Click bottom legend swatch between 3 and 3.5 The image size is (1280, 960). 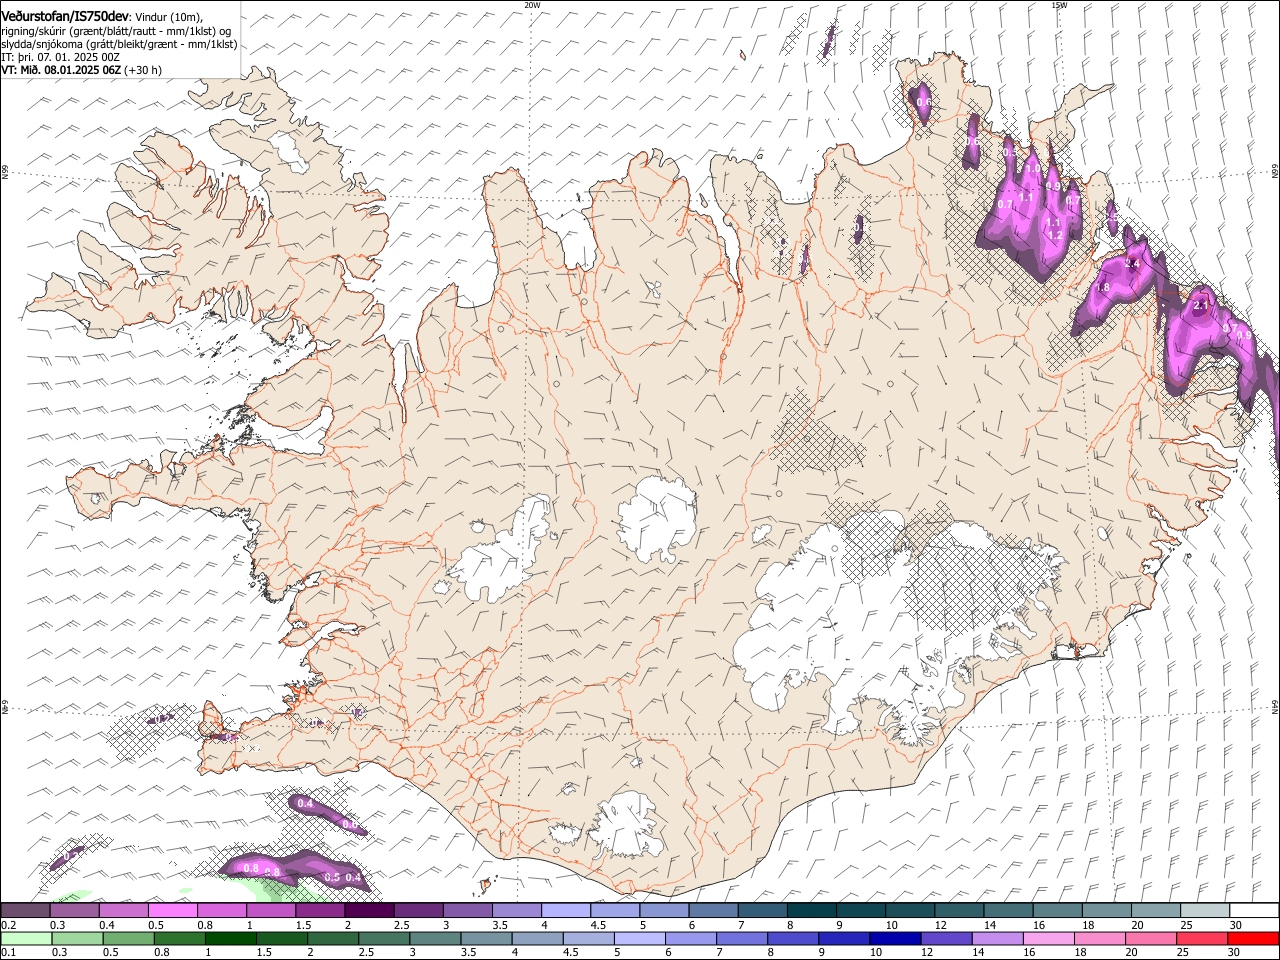[434, 939]
